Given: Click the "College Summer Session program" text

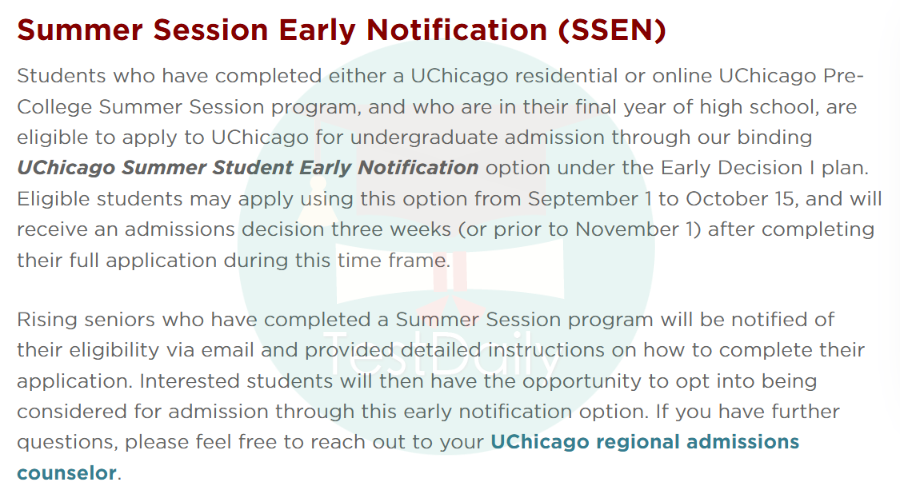Looking at the screenshot, I should coord(187,107).
